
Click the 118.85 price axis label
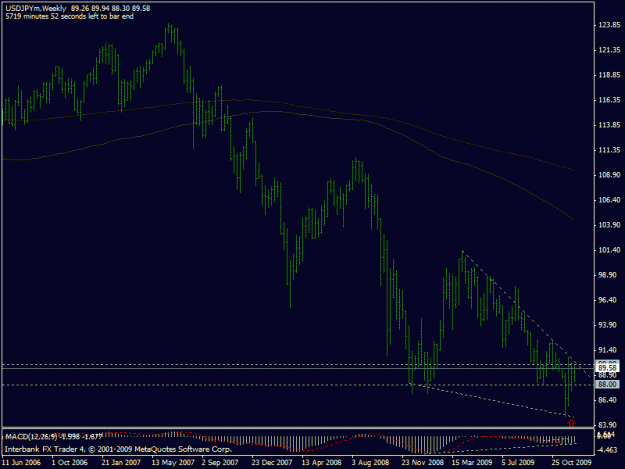coord(609,75)
